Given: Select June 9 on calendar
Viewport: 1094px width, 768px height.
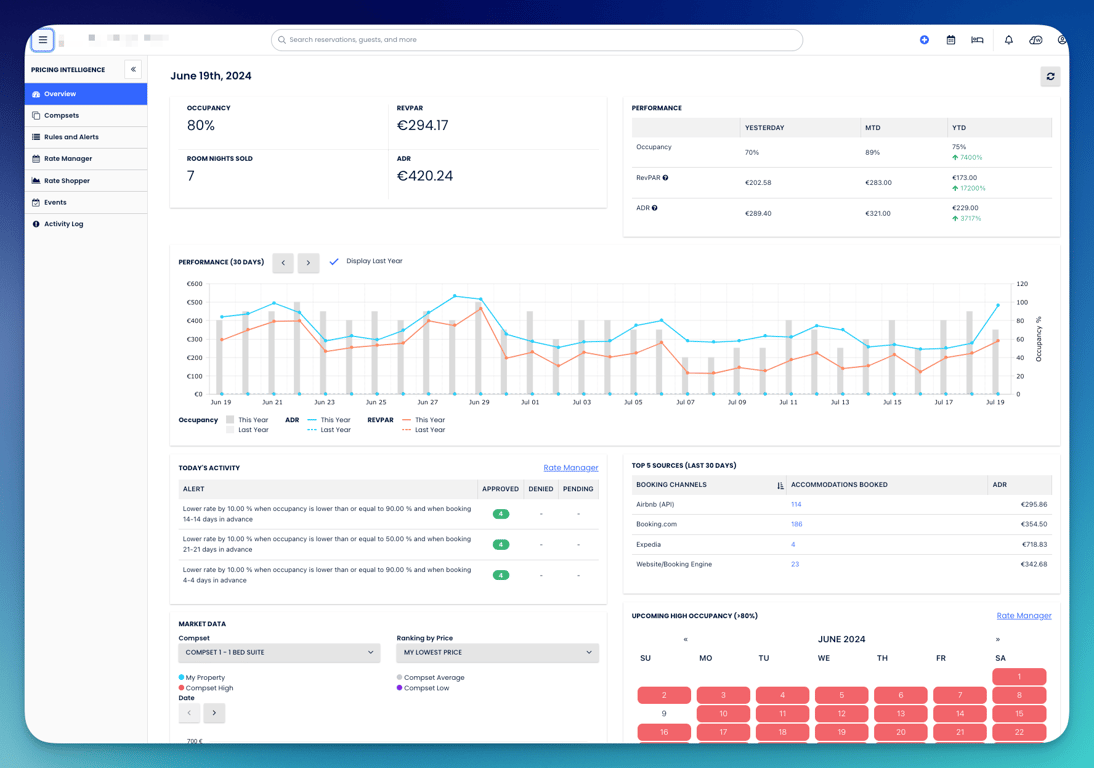Looking at the screenshot, I should (x=664, y=714).
